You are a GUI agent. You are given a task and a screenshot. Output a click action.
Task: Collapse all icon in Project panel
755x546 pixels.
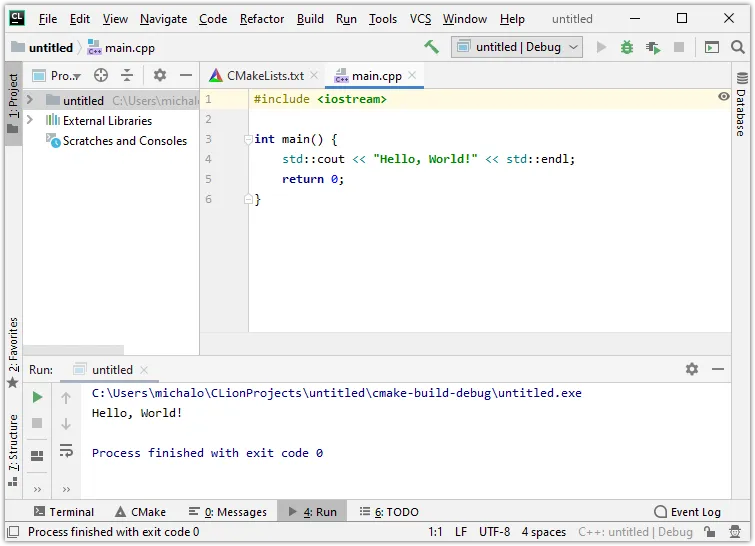[127, 76]
